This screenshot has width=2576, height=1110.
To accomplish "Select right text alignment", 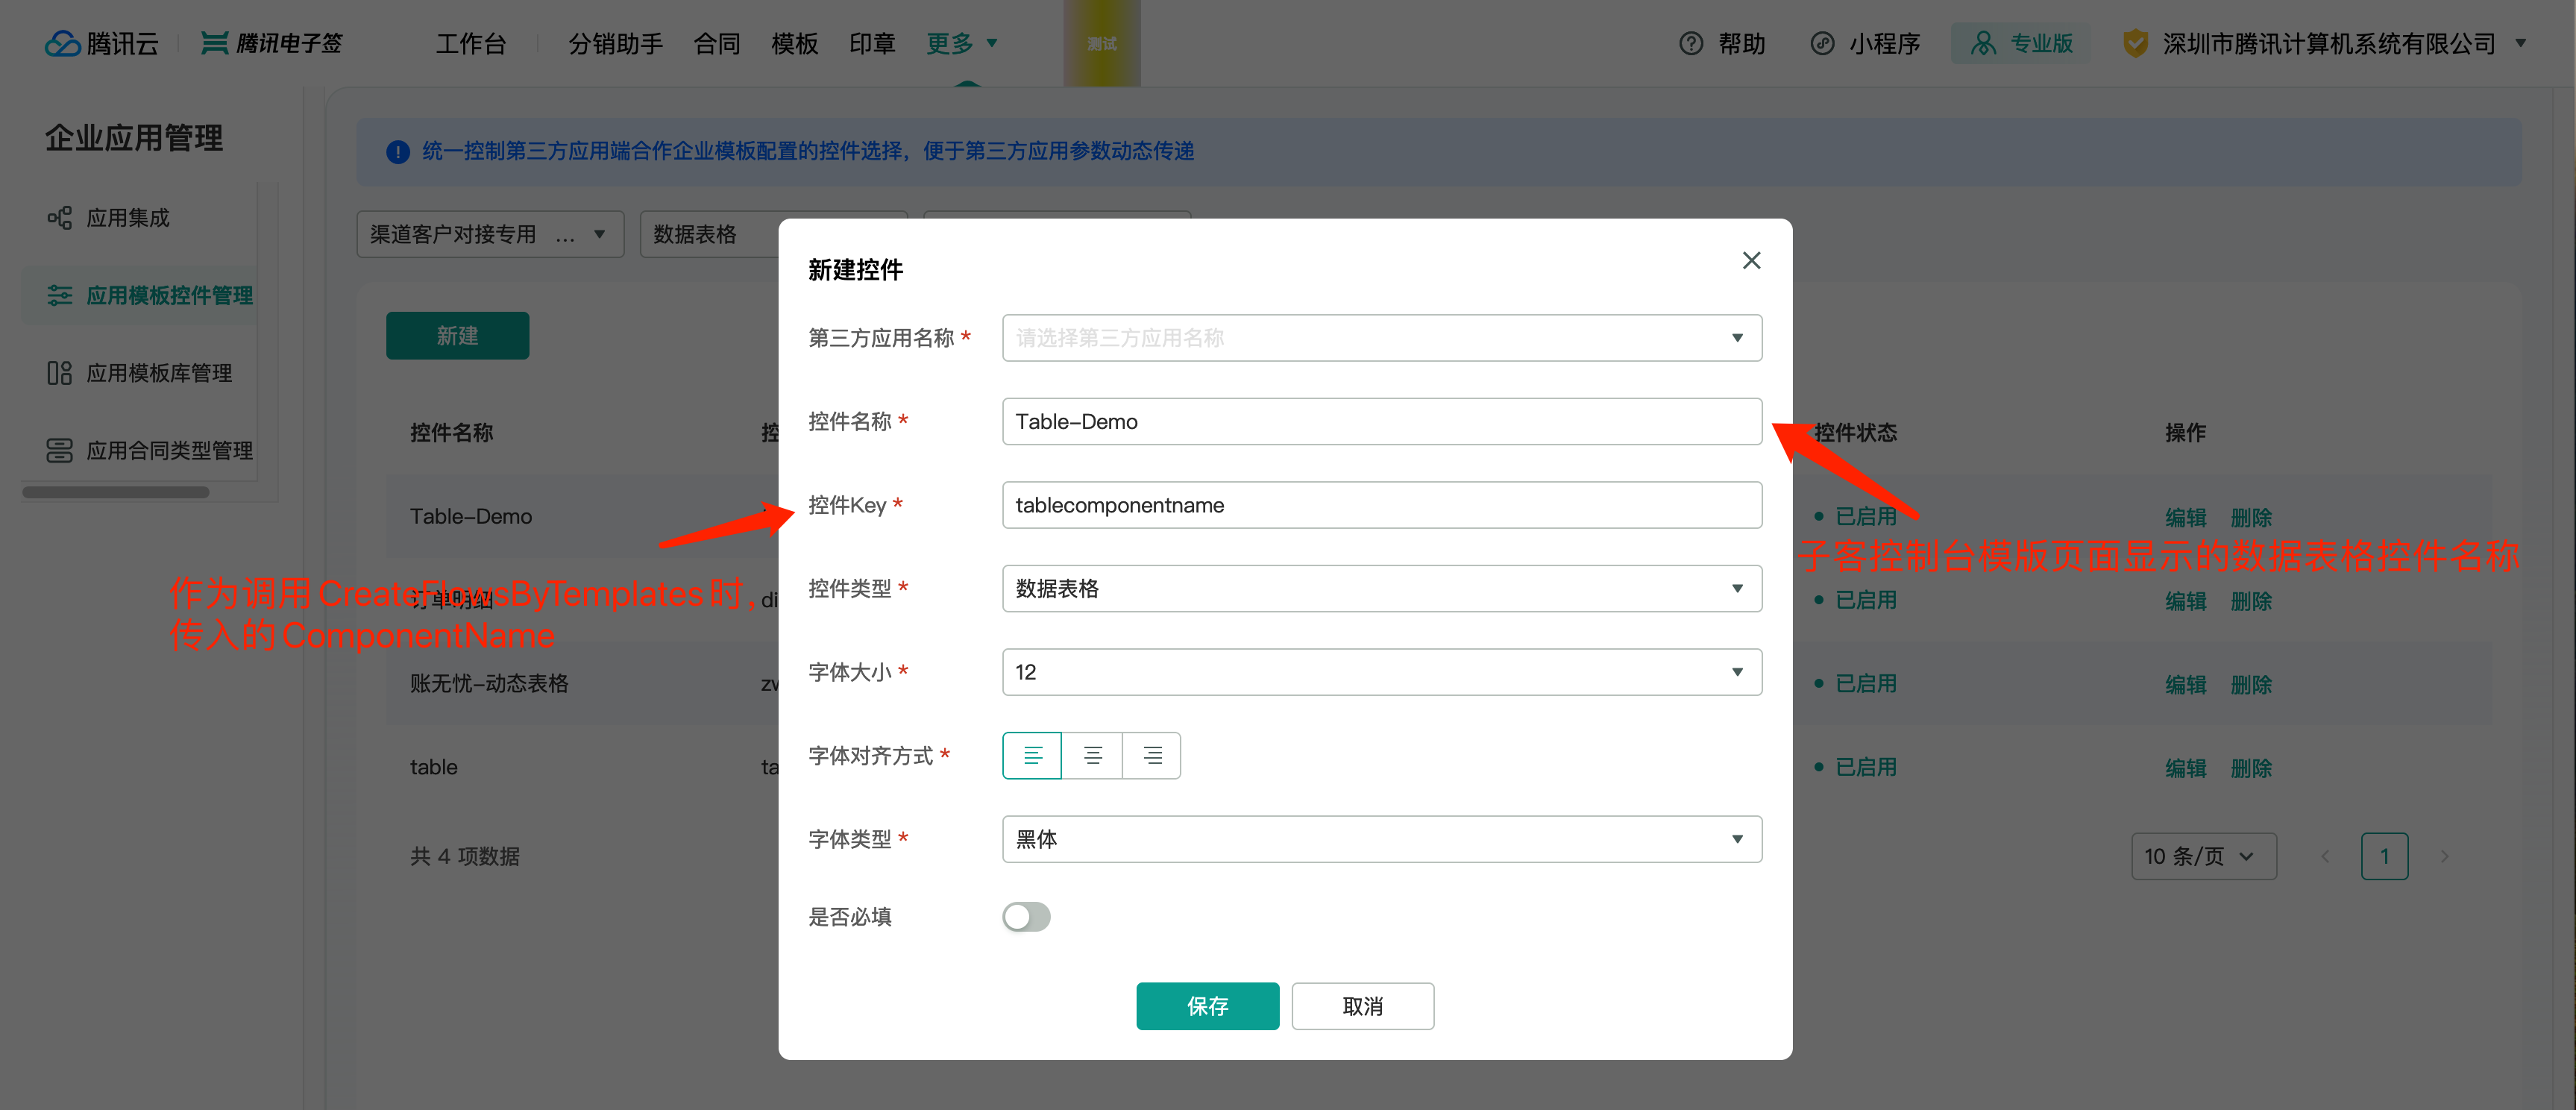I will [x=1152, y=756].
